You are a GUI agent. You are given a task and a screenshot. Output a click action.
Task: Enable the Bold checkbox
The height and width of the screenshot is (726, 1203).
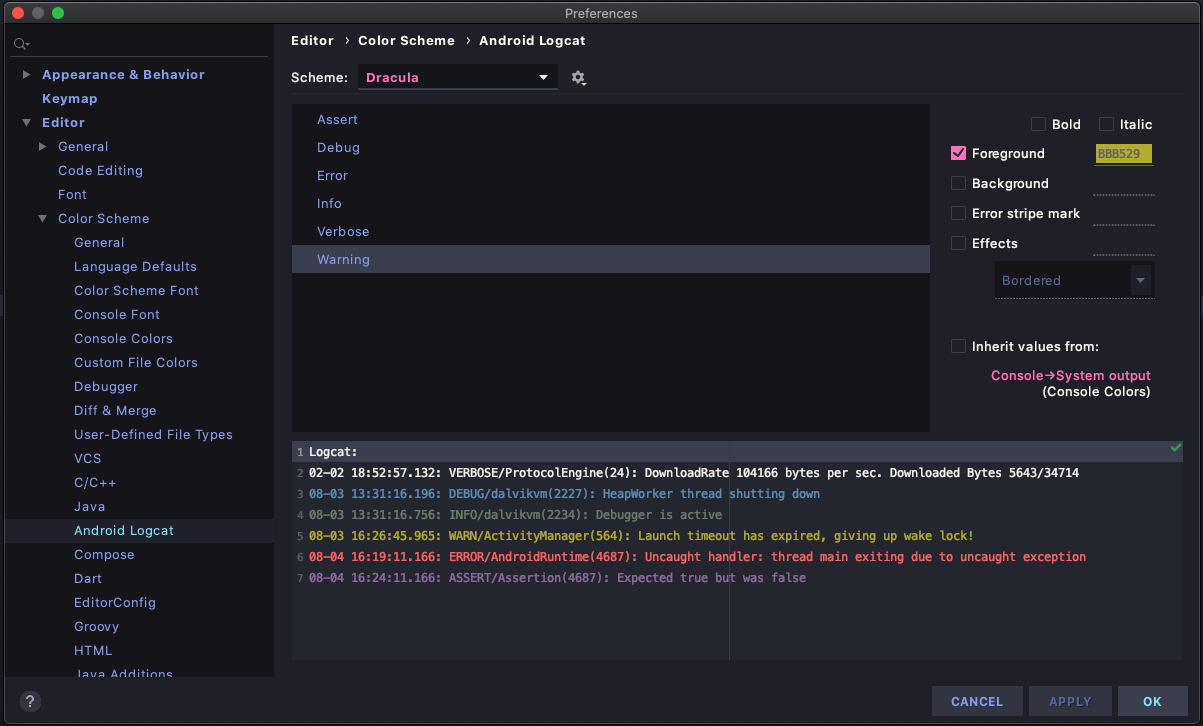click(1038, 124)
